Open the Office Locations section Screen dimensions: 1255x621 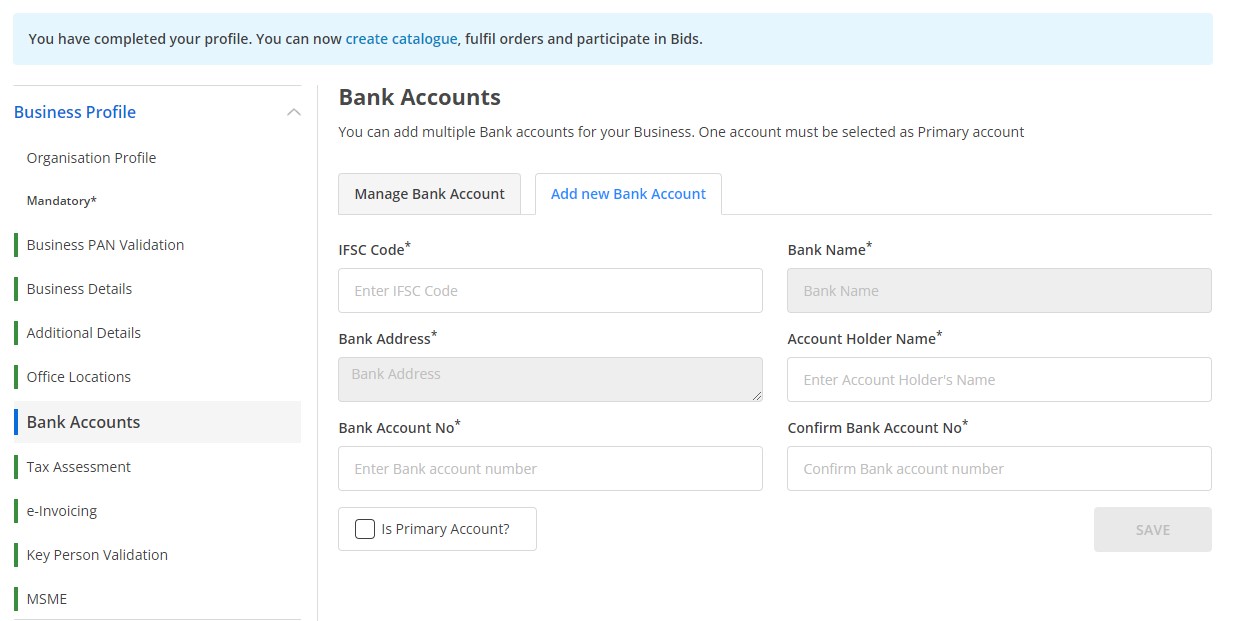(x=79, y=376)
